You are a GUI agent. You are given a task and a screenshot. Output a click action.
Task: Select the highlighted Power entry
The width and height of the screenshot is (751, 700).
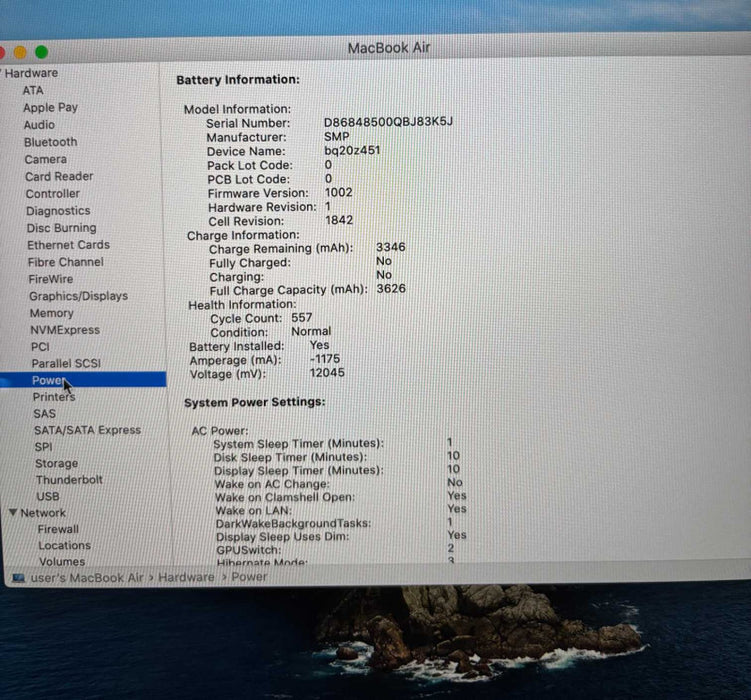tap(83, 380)
